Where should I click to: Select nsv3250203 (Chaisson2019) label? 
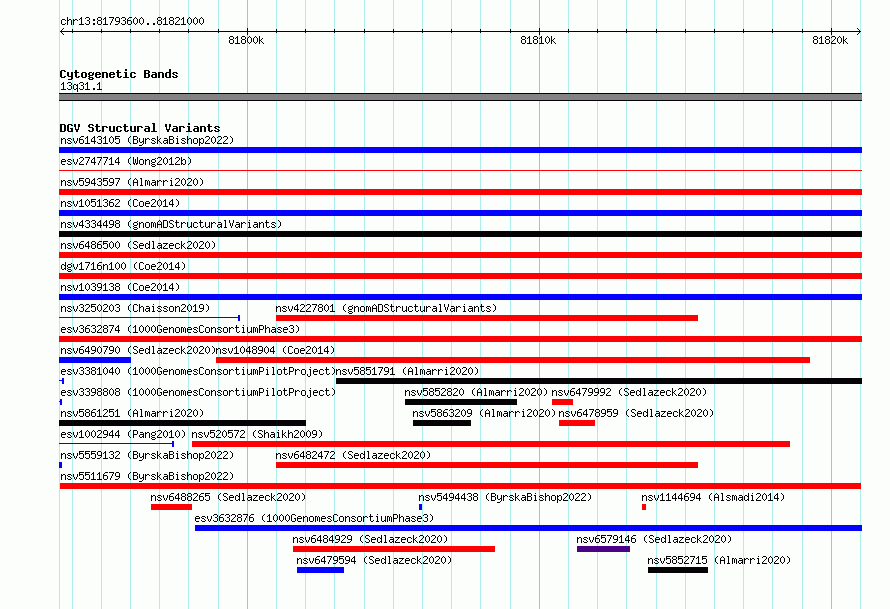click(x=135, y=308)
